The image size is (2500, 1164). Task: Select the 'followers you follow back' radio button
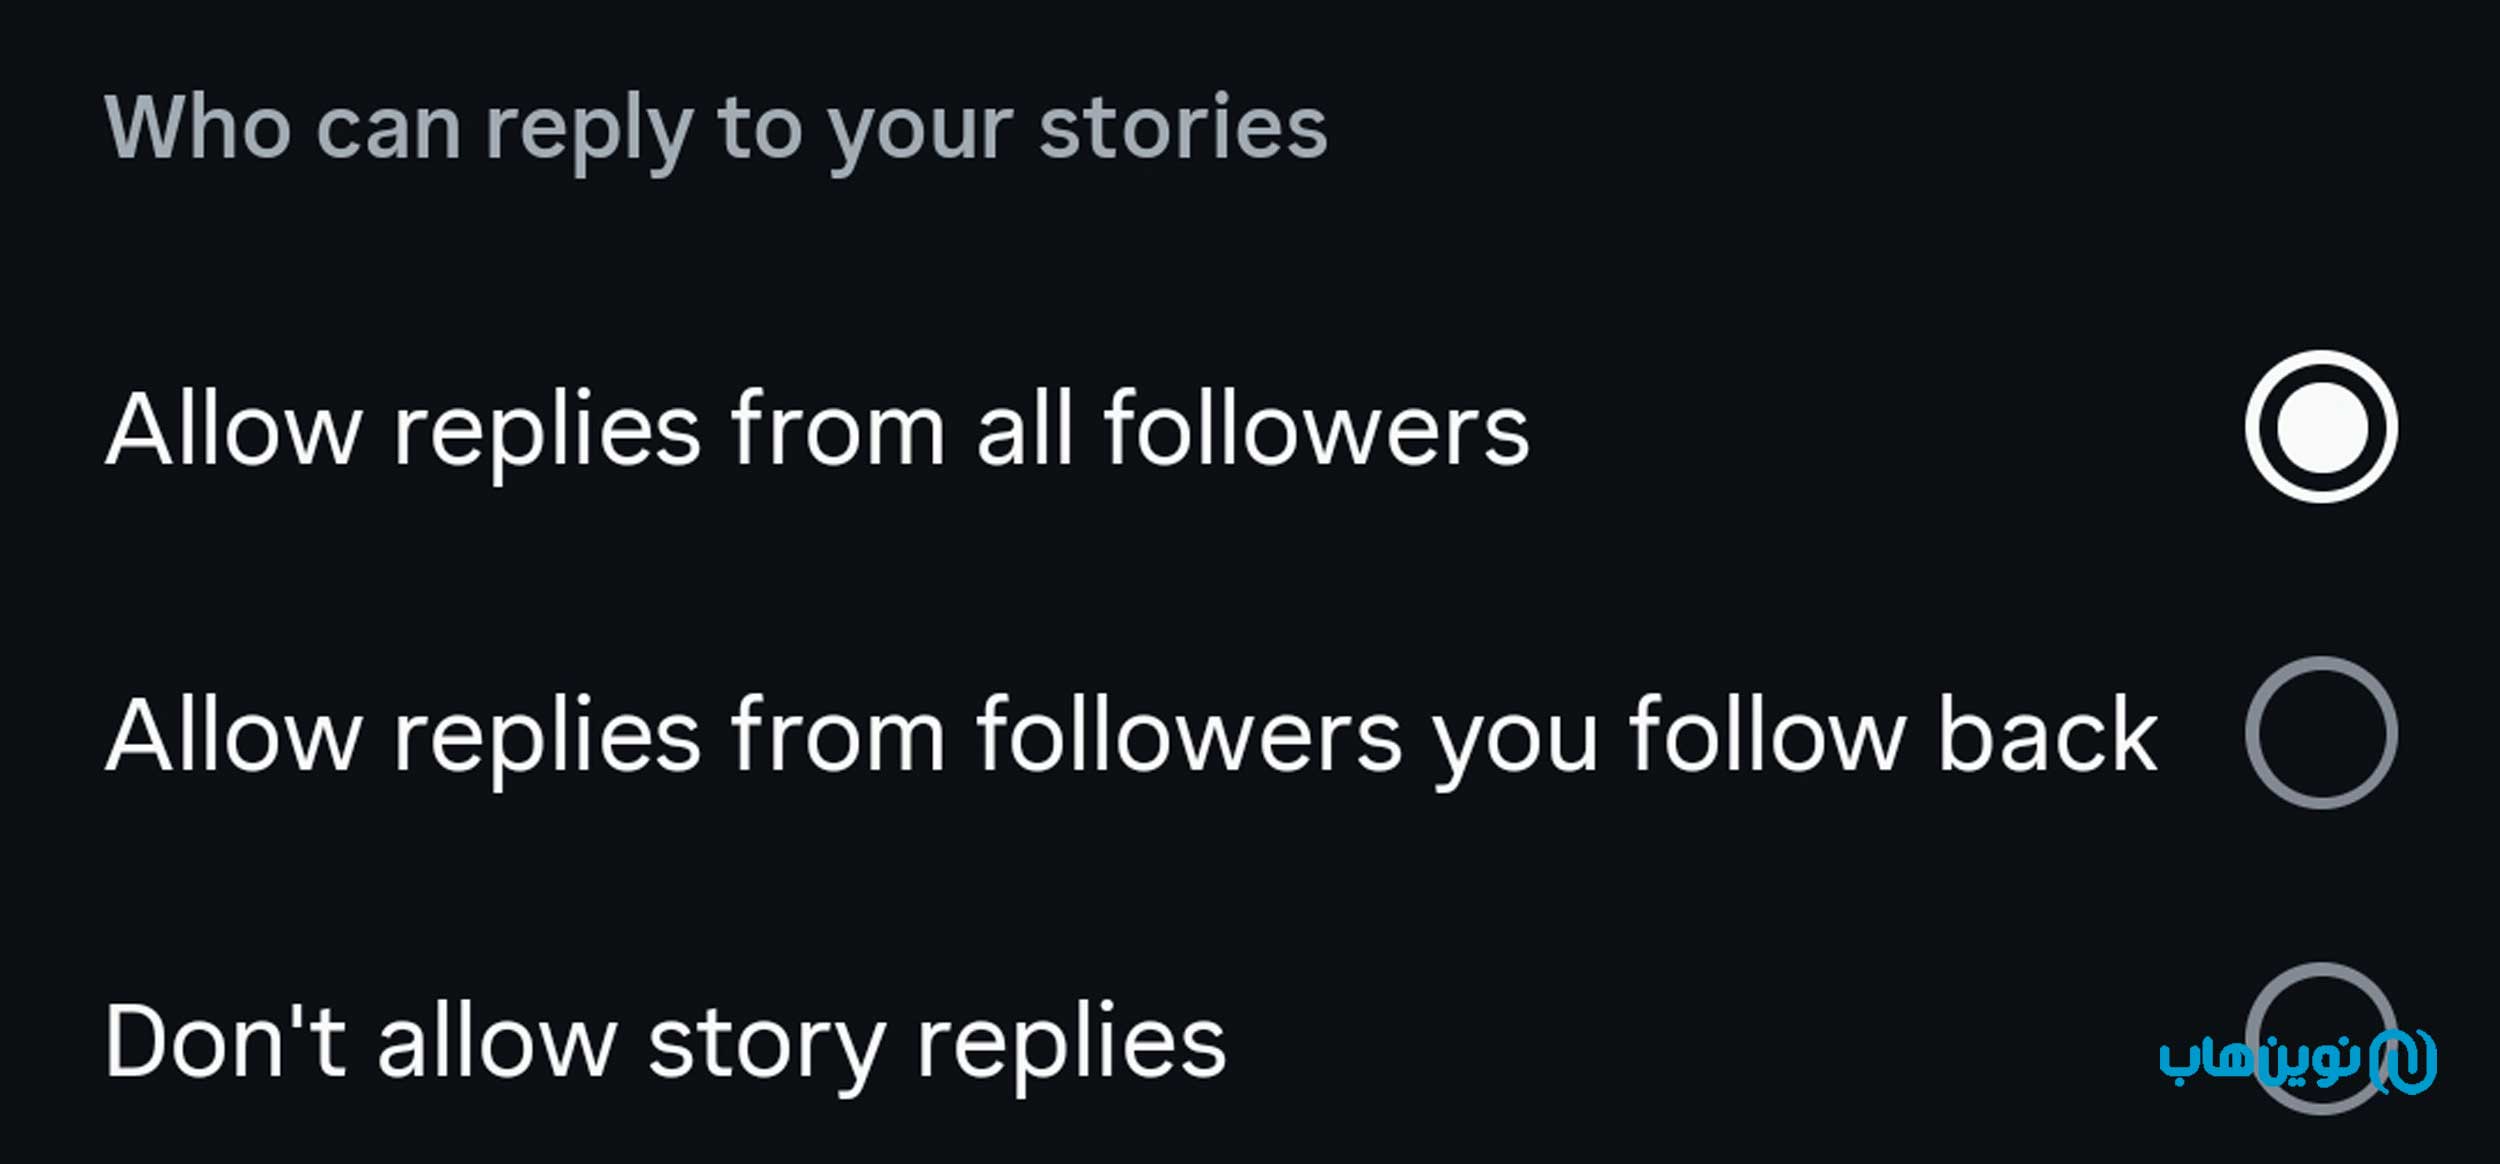click(x=2320, y=733)
